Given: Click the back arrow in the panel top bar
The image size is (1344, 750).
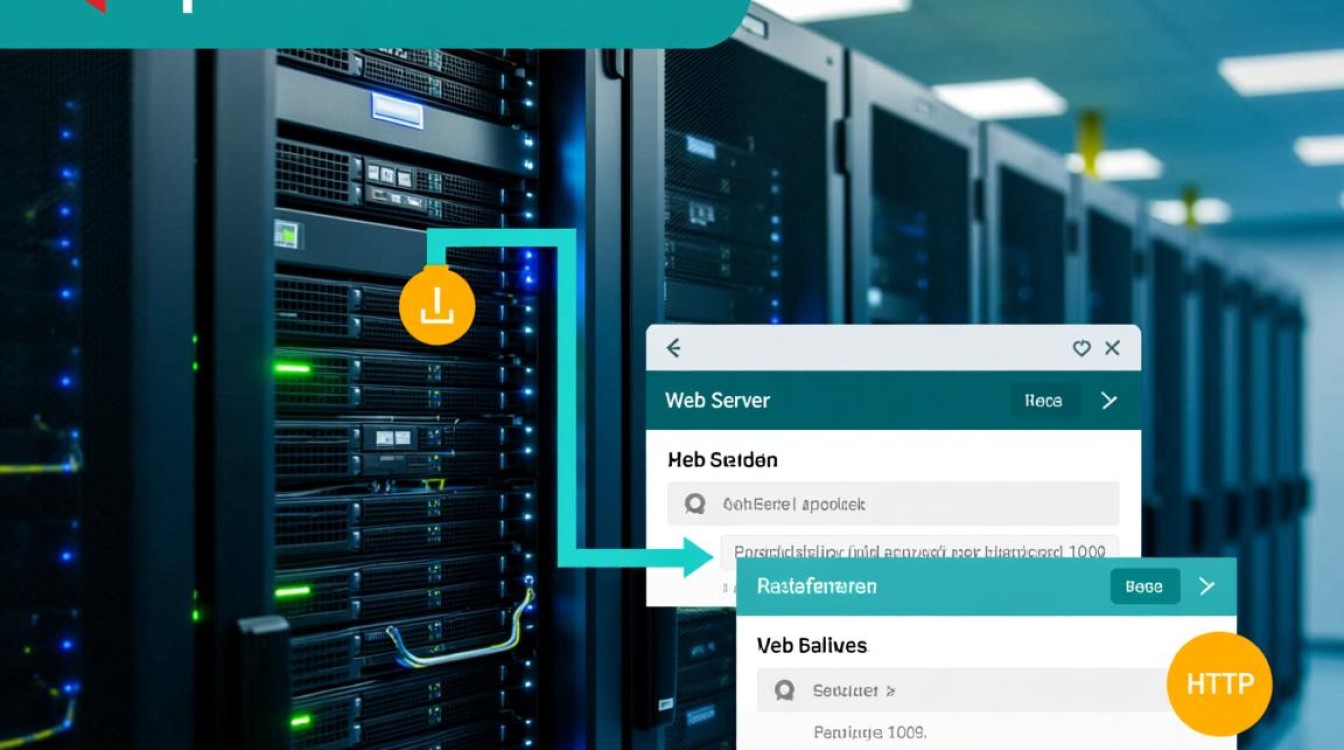Looking at the screenshot, I should click(x=674, y=348).
